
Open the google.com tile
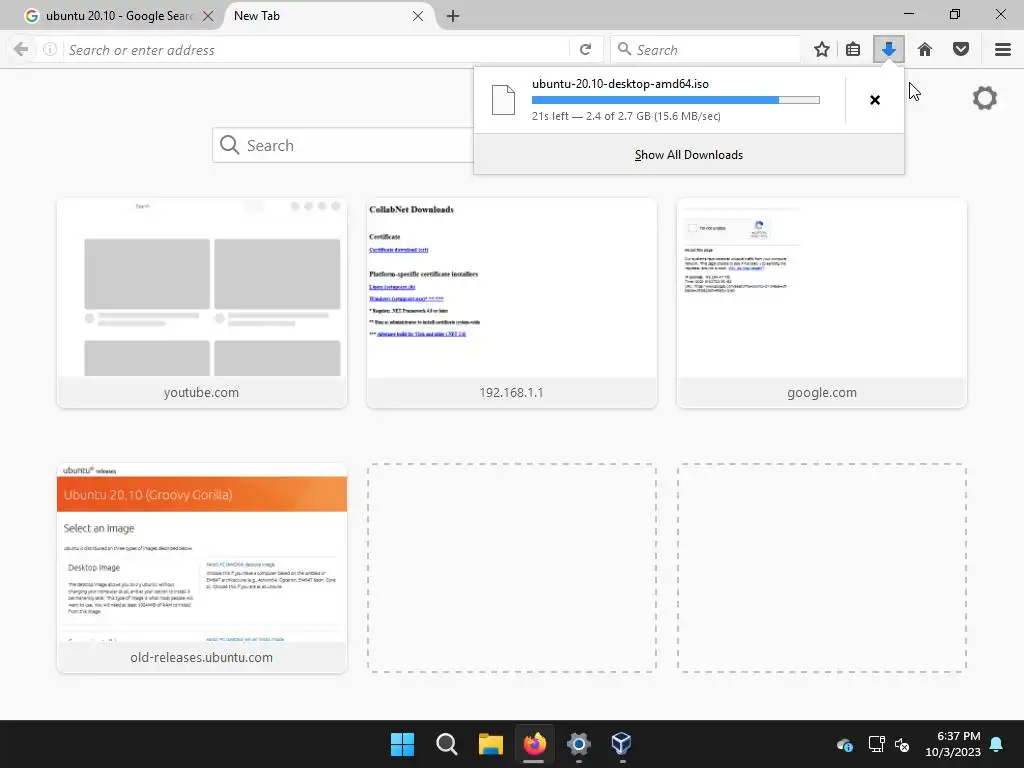[822, 303]
